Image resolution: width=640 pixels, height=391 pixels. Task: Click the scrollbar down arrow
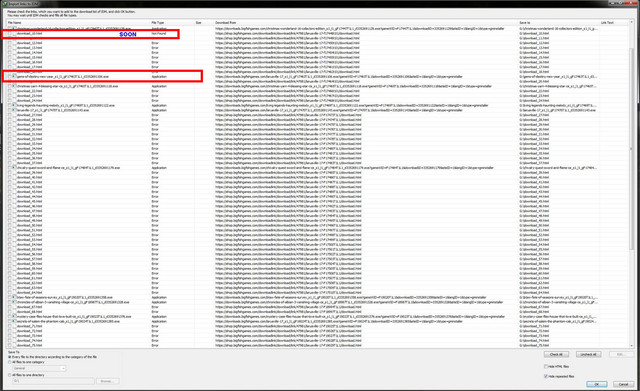[632, 346]
